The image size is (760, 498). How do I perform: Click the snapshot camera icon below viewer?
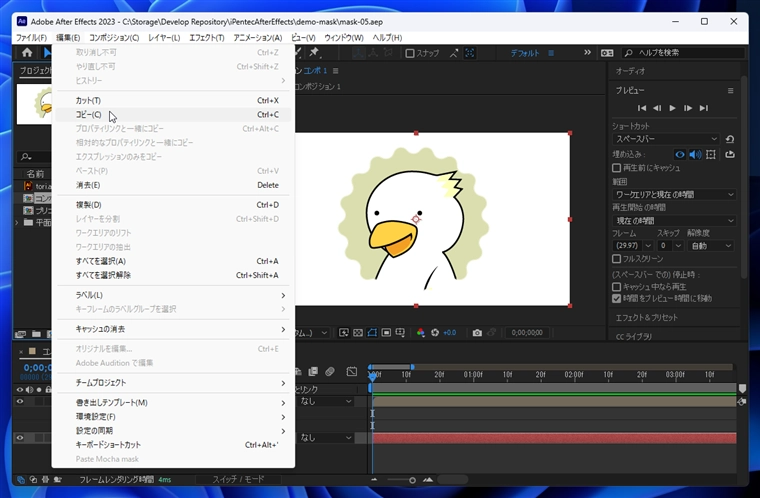pos(477,333)
